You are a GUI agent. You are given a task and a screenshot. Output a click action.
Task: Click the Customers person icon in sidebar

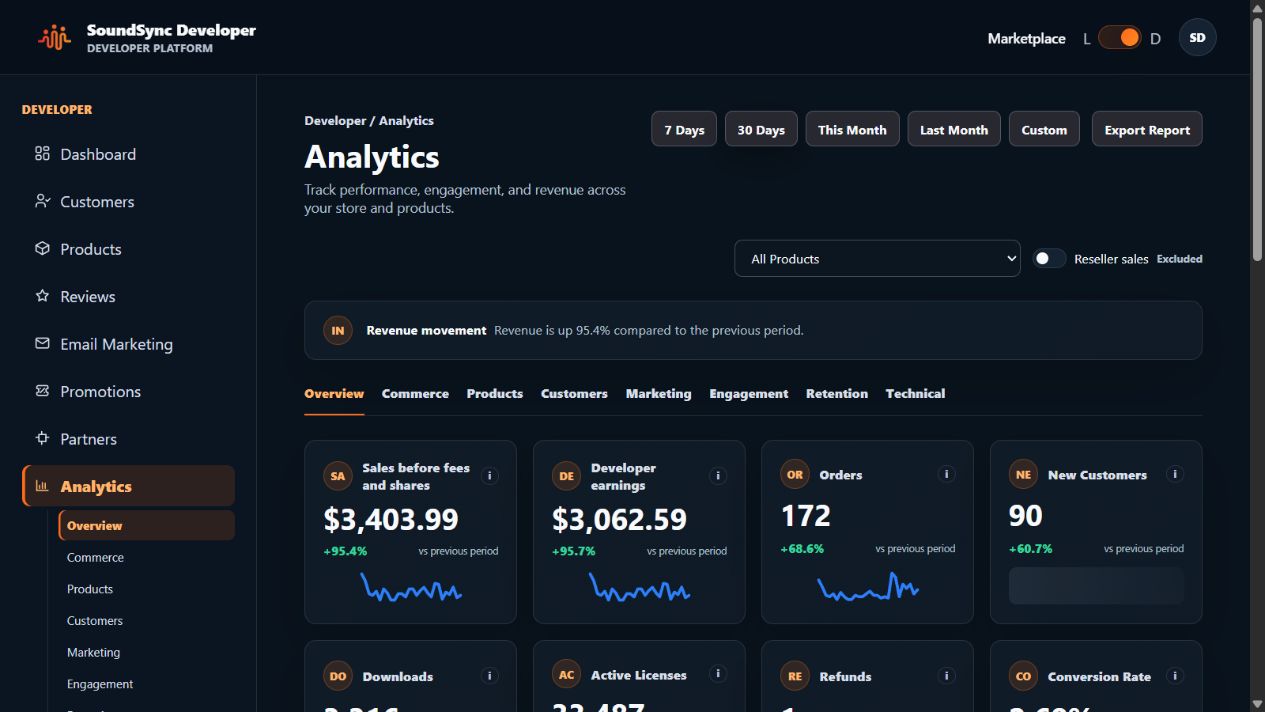pos(42,201)
